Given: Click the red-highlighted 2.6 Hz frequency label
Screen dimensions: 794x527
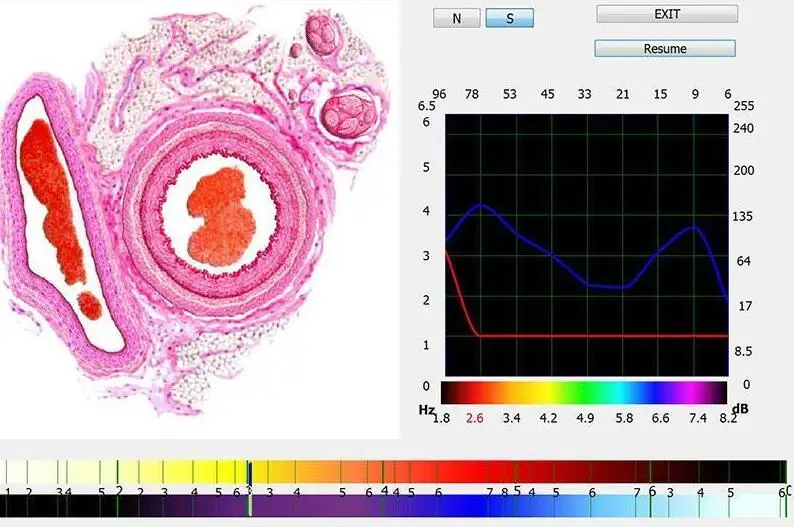Looking at the screenshot, I should (x=474, y=418).
